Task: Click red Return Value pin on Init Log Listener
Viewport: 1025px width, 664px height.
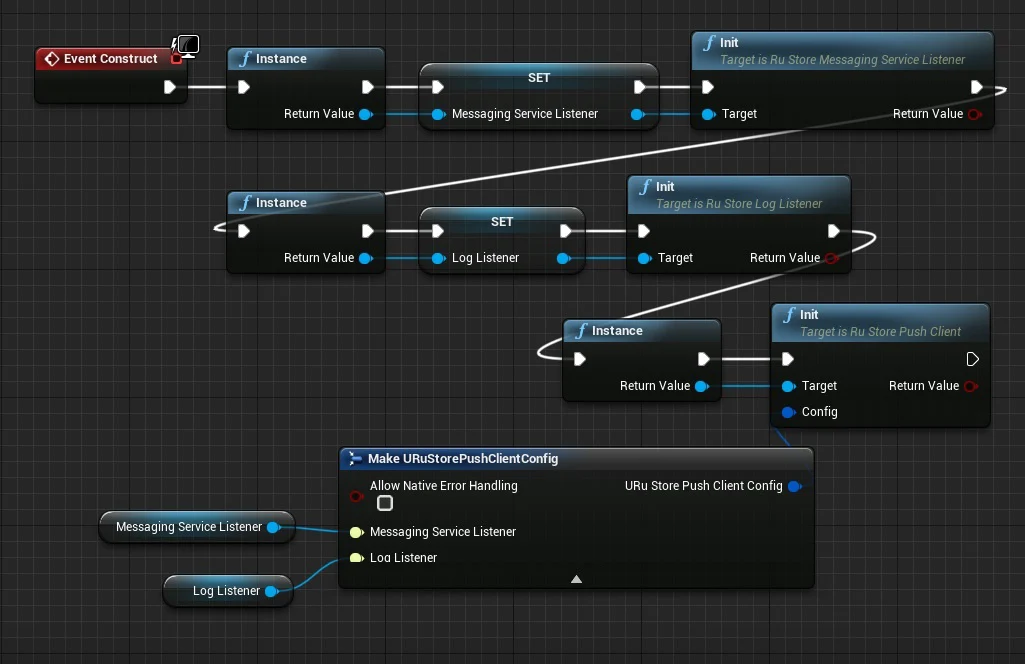Action: tap(832, 258)
